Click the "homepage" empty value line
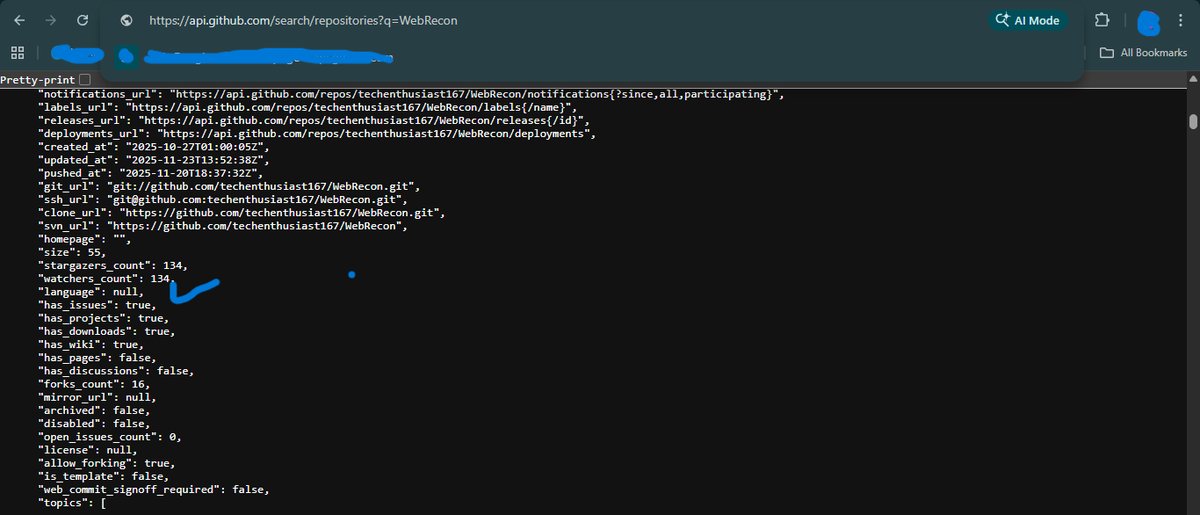 (84, 239)
